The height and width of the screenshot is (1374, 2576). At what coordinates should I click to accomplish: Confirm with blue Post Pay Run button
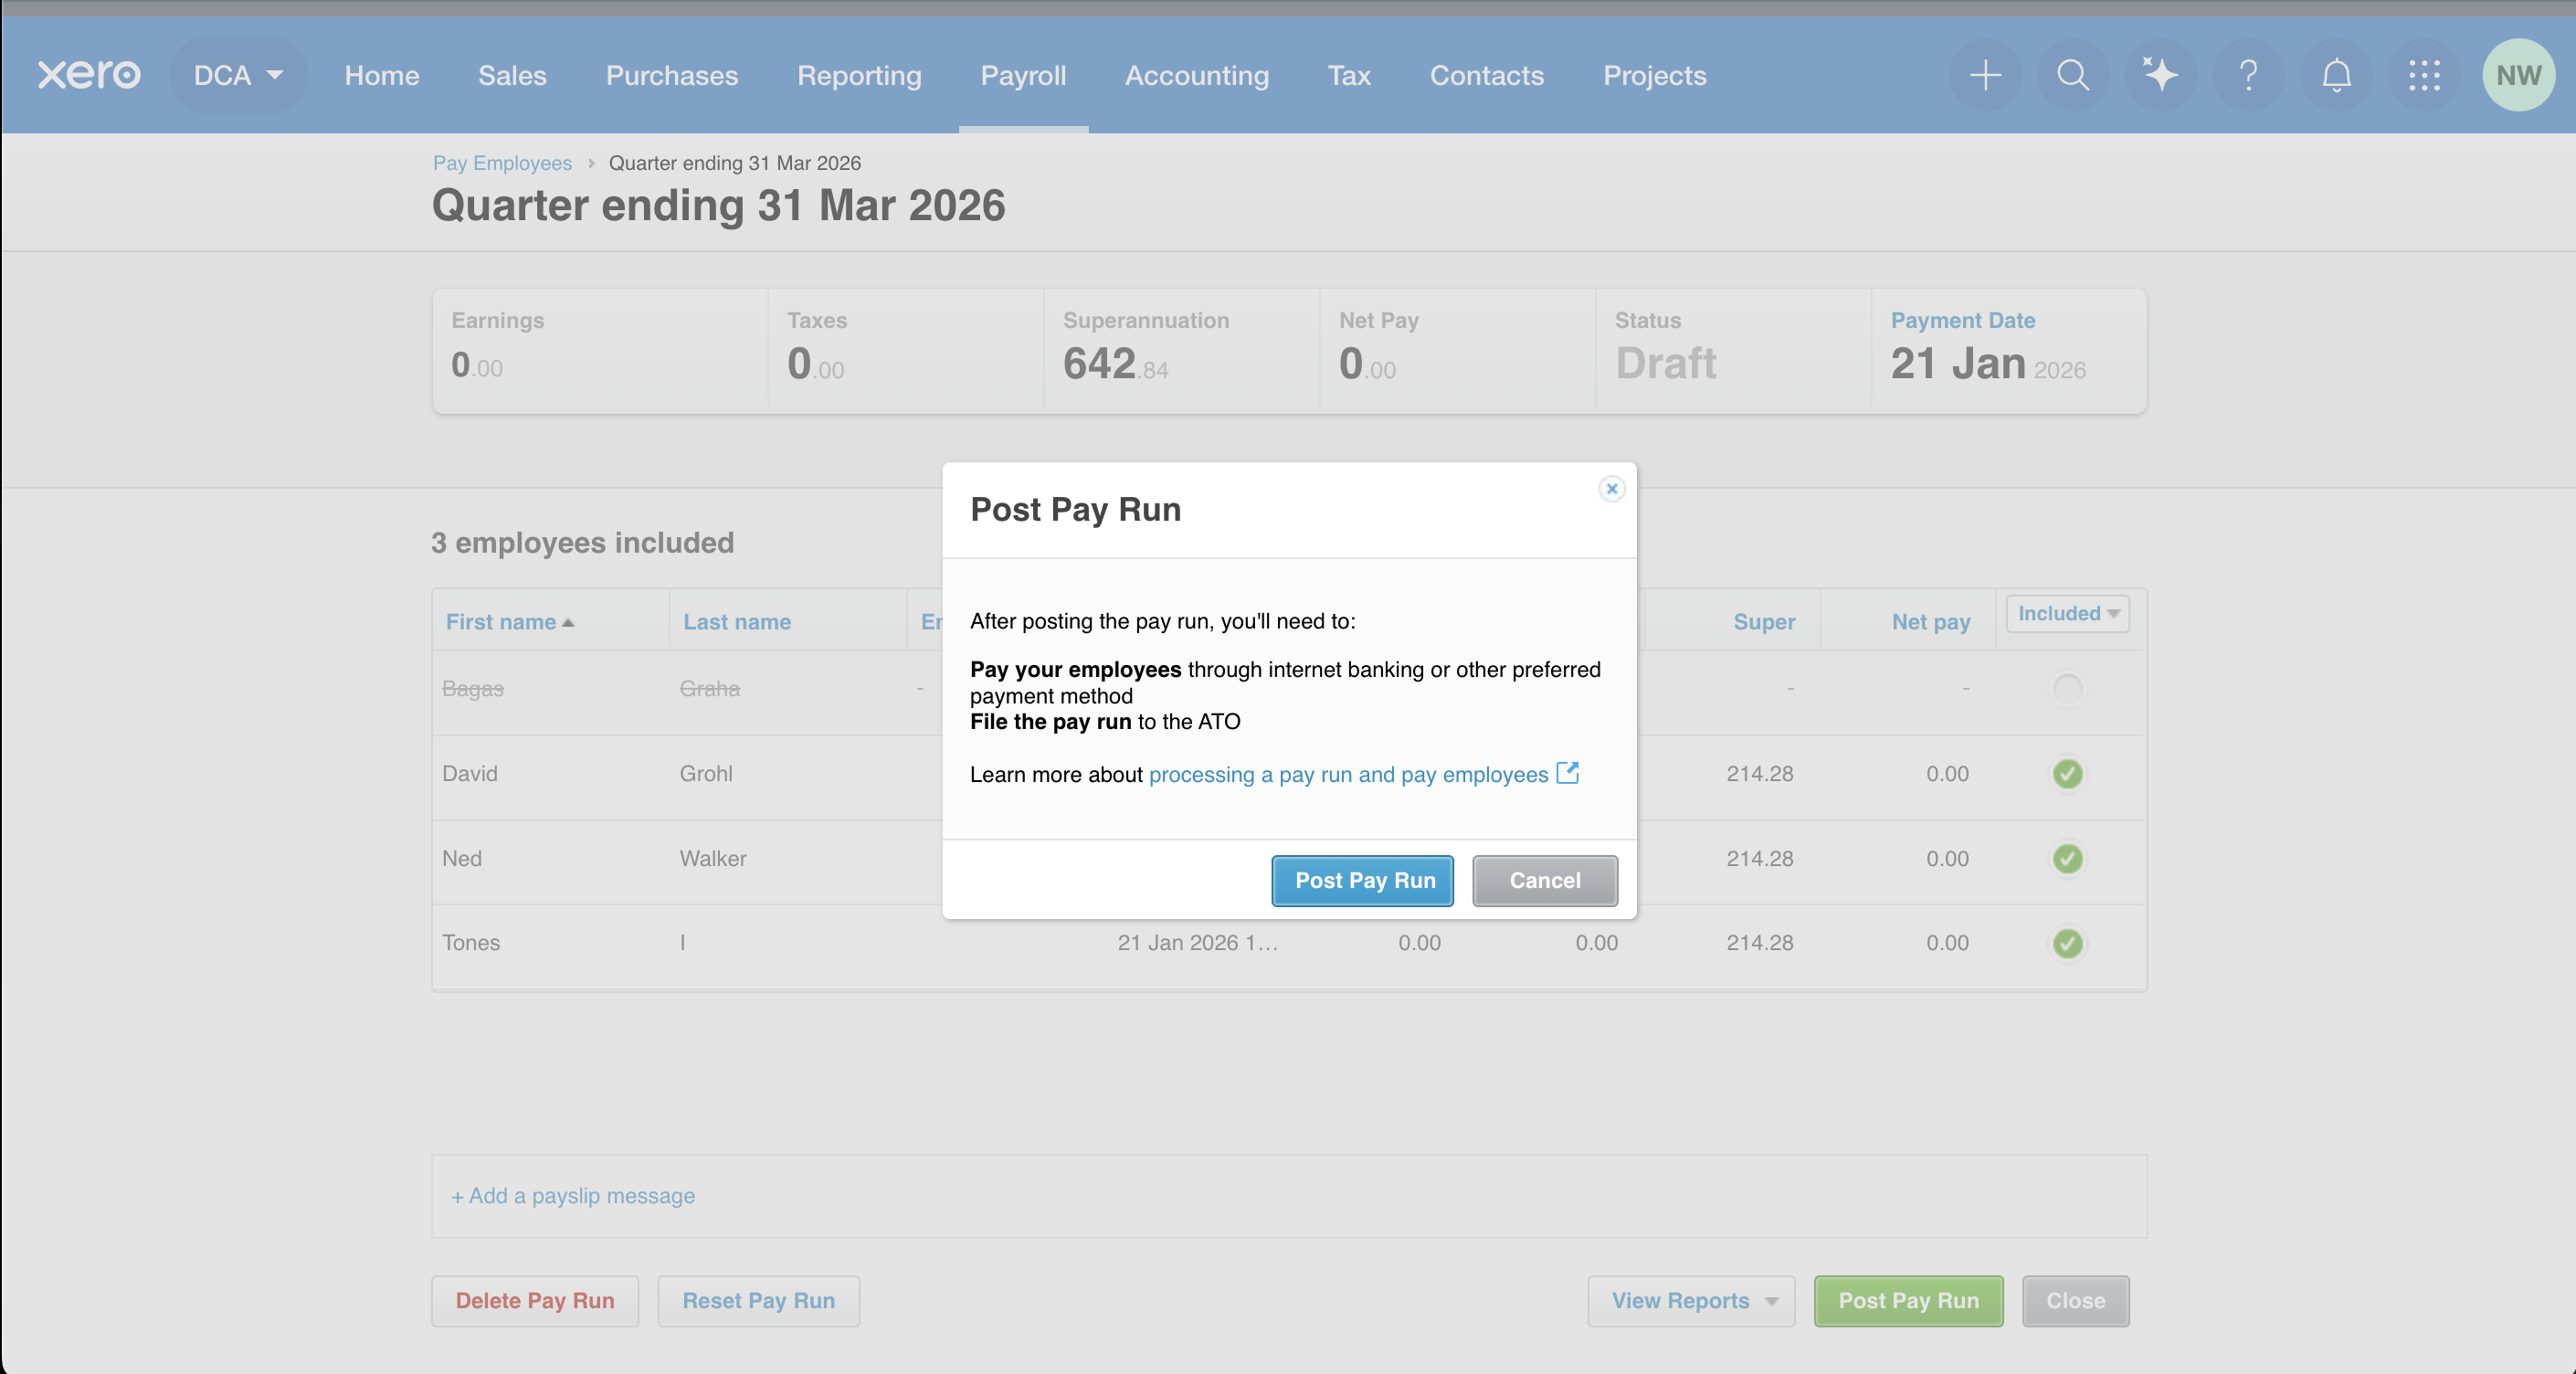(x=1362, y=880)
